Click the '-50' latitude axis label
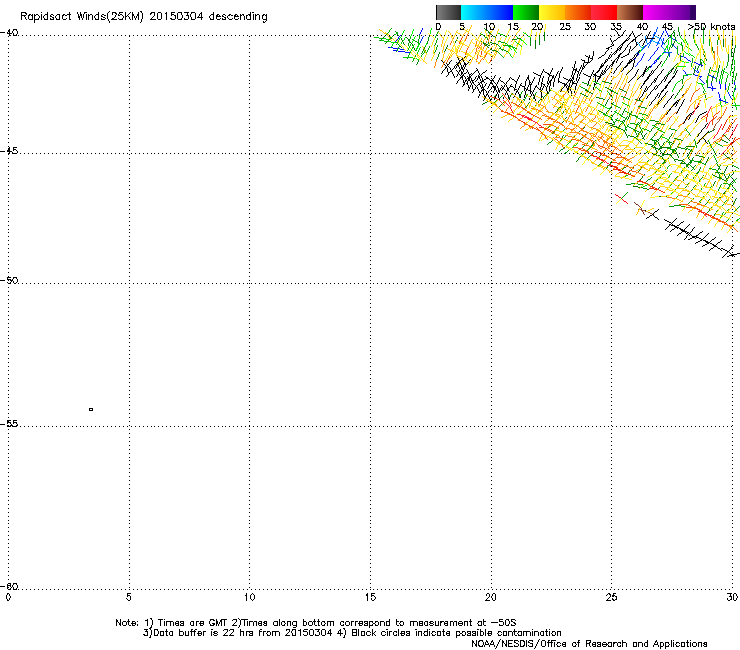Screen dimensions: 740x650 coord(10,280)
